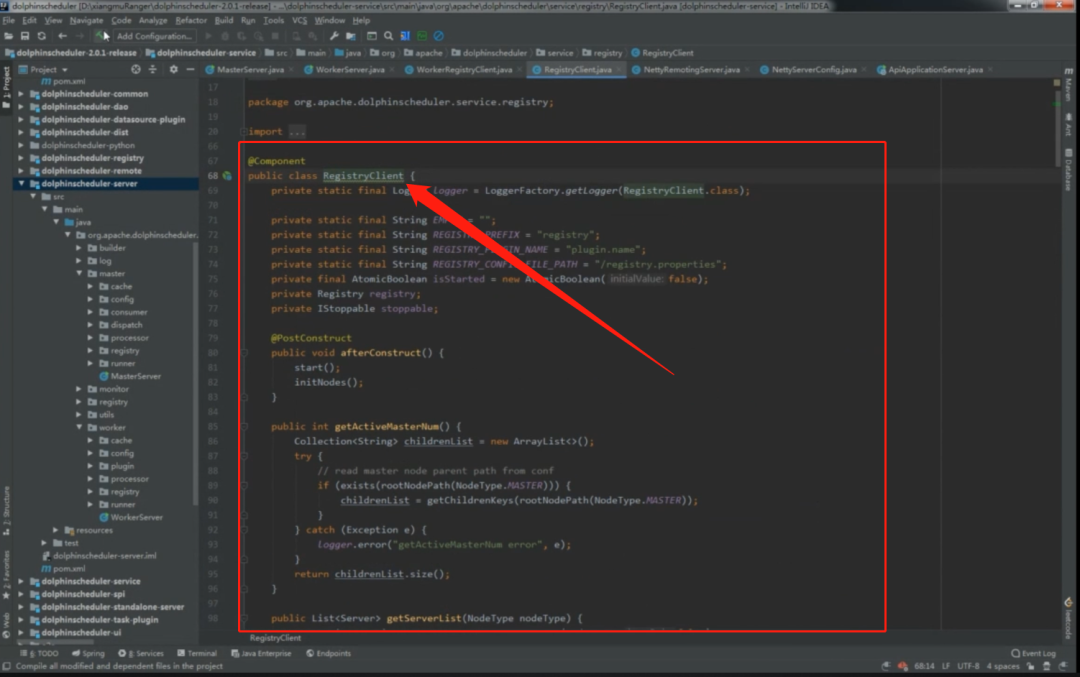This screenshot has width=1080, height=677.
Task: Click the 4 spaces indent status entry
Action: 1003,667
